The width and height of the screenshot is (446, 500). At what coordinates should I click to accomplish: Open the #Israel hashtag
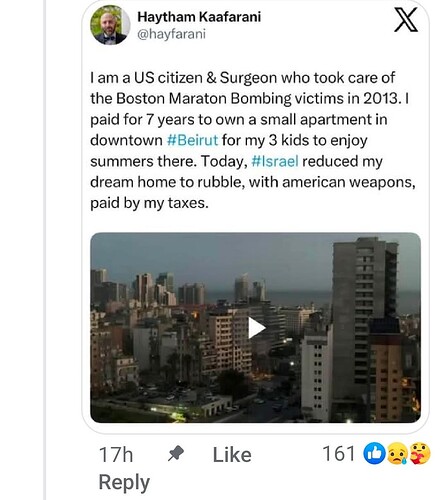tap(275, 161)
